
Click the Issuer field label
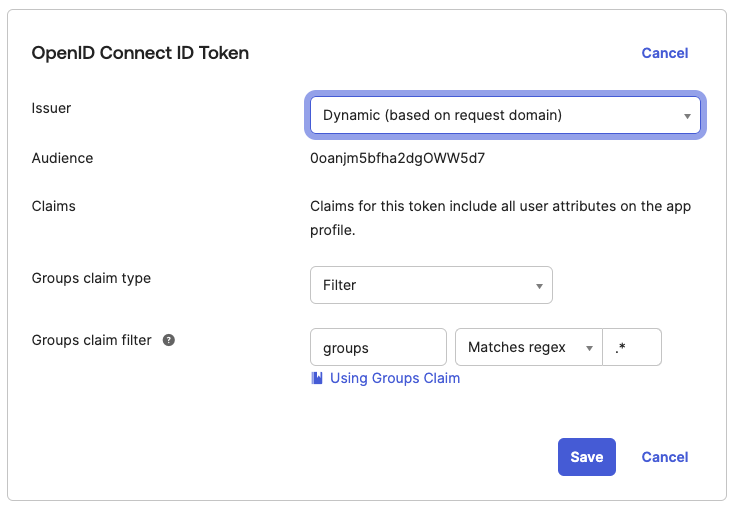51,108
